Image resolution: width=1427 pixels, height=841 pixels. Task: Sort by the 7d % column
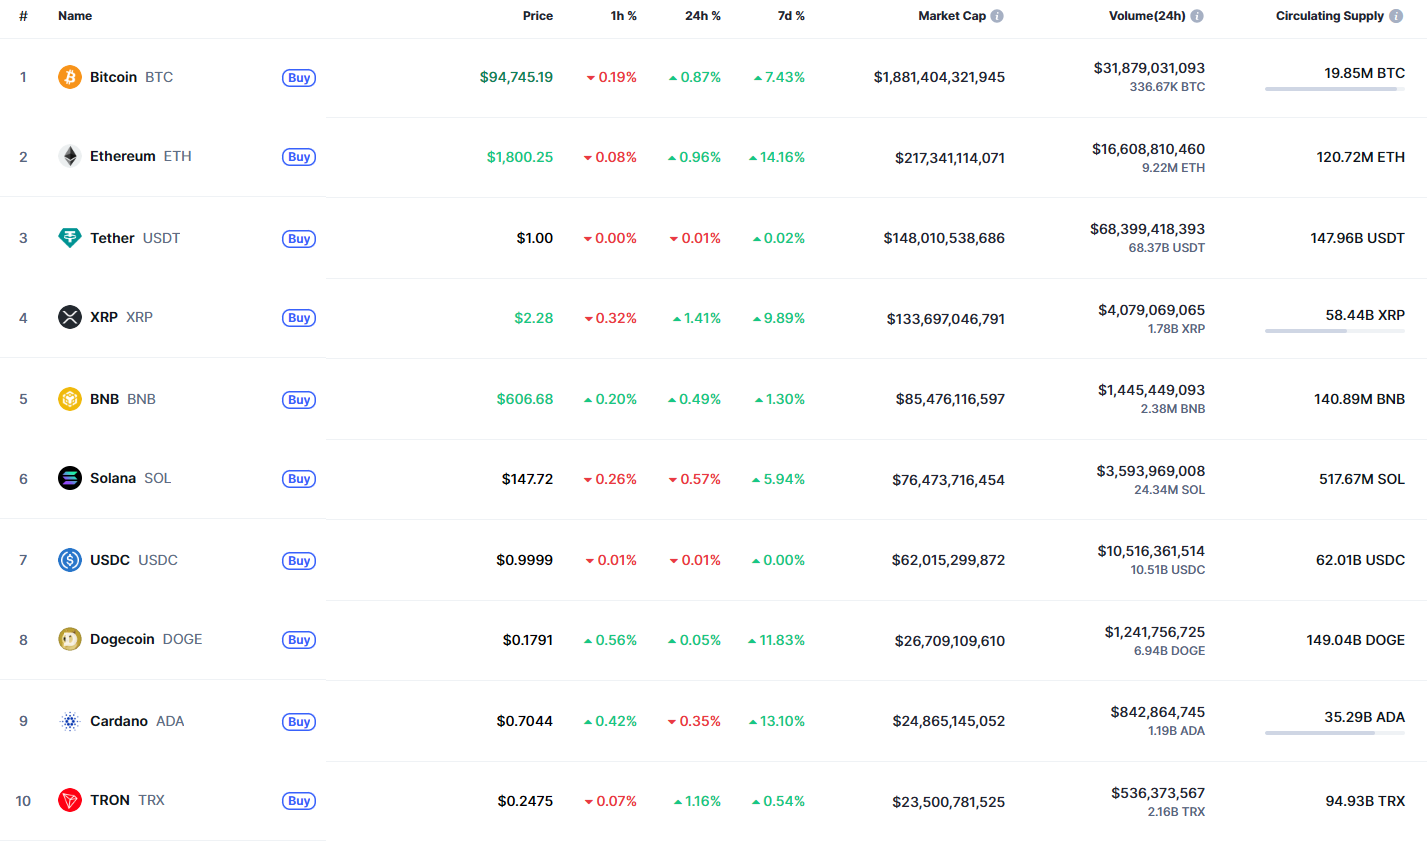tap(791, 16)
